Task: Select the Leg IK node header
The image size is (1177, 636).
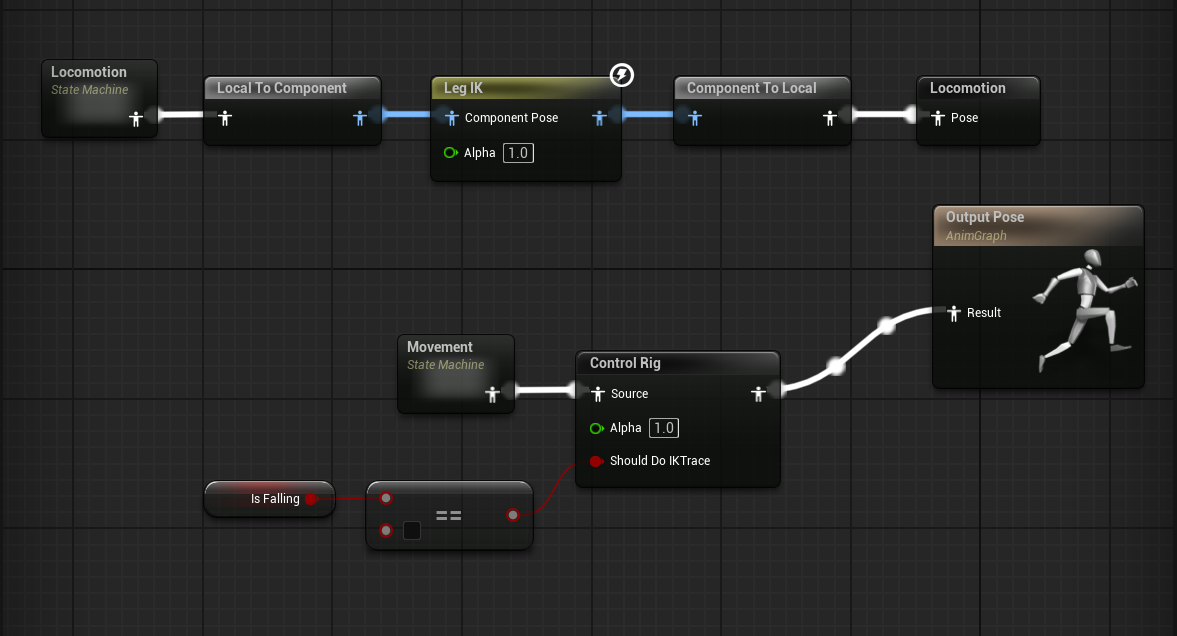Action: (x=525, y=88)
